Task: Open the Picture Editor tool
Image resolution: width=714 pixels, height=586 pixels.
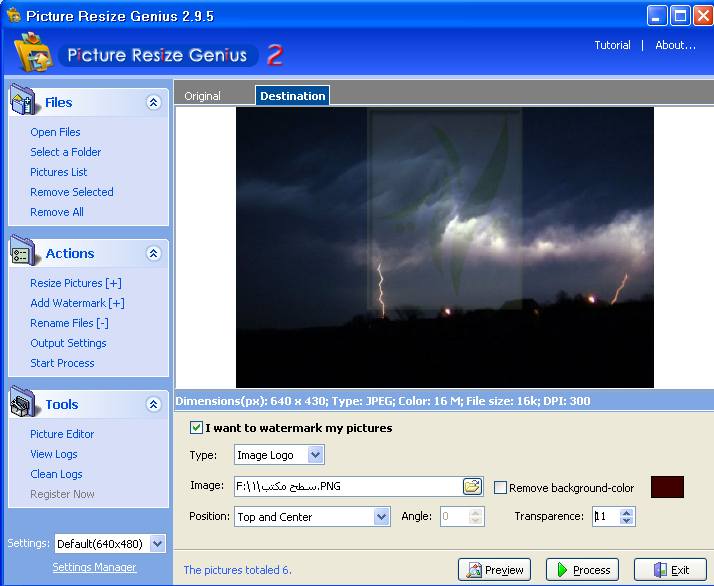Action: point(62,434)
